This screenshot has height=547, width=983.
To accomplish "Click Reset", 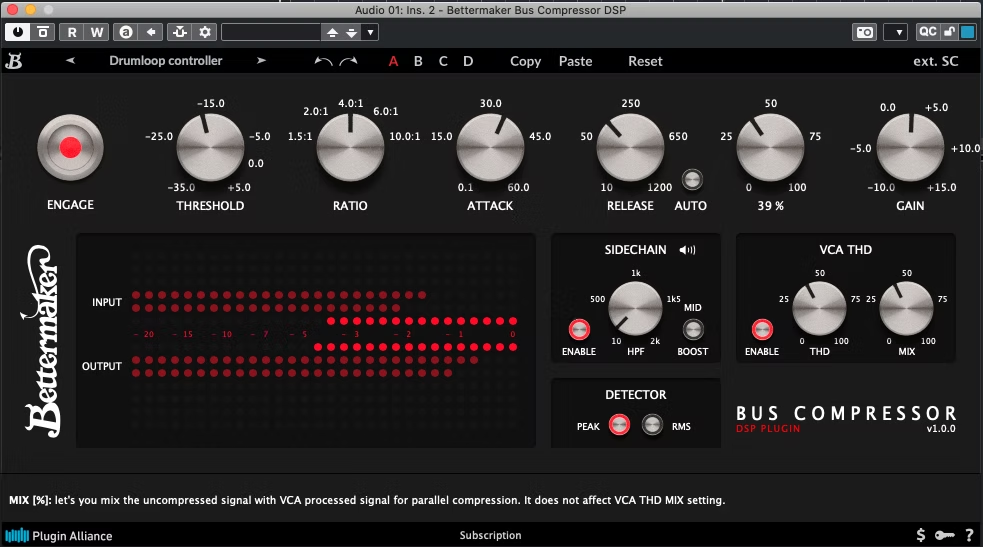I will [645, 61].
